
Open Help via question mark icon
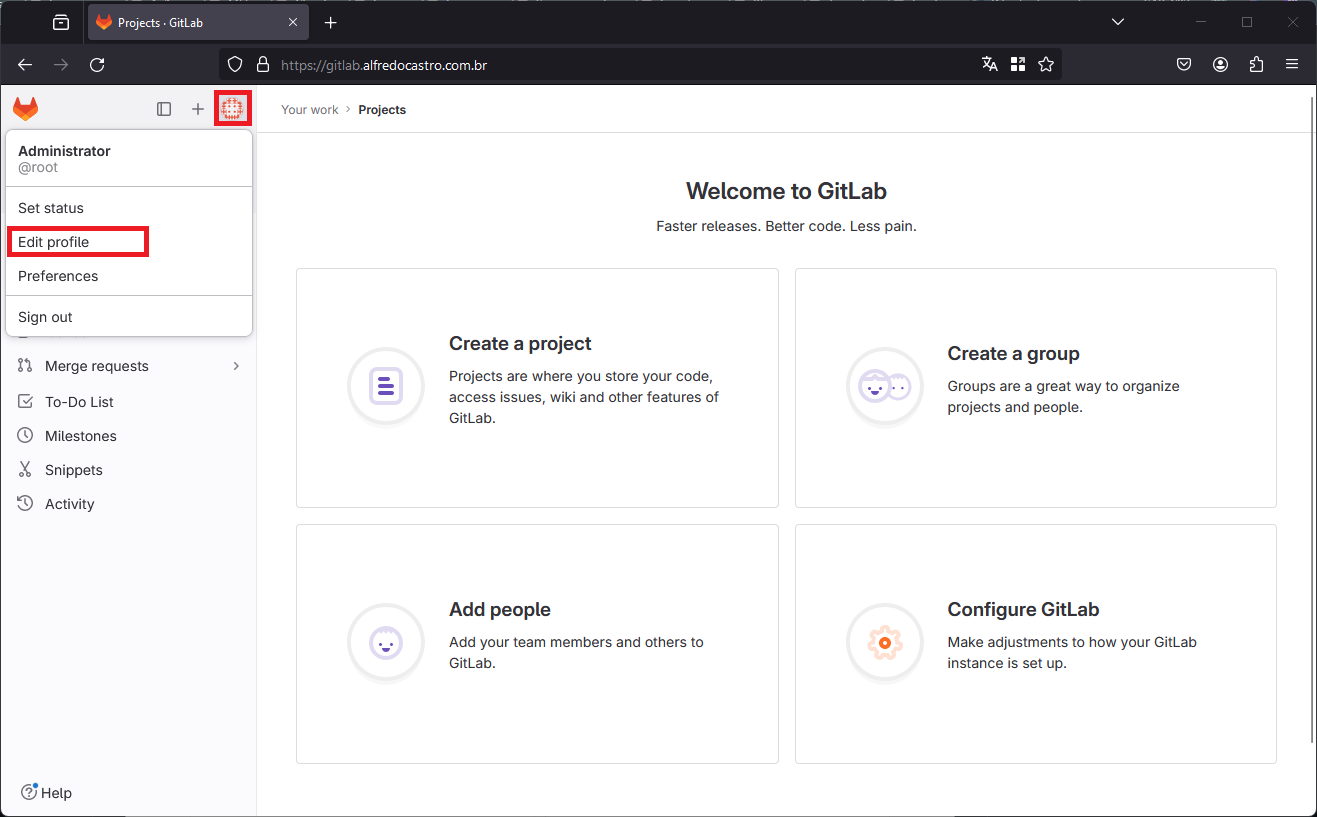(x=29, y=792)
